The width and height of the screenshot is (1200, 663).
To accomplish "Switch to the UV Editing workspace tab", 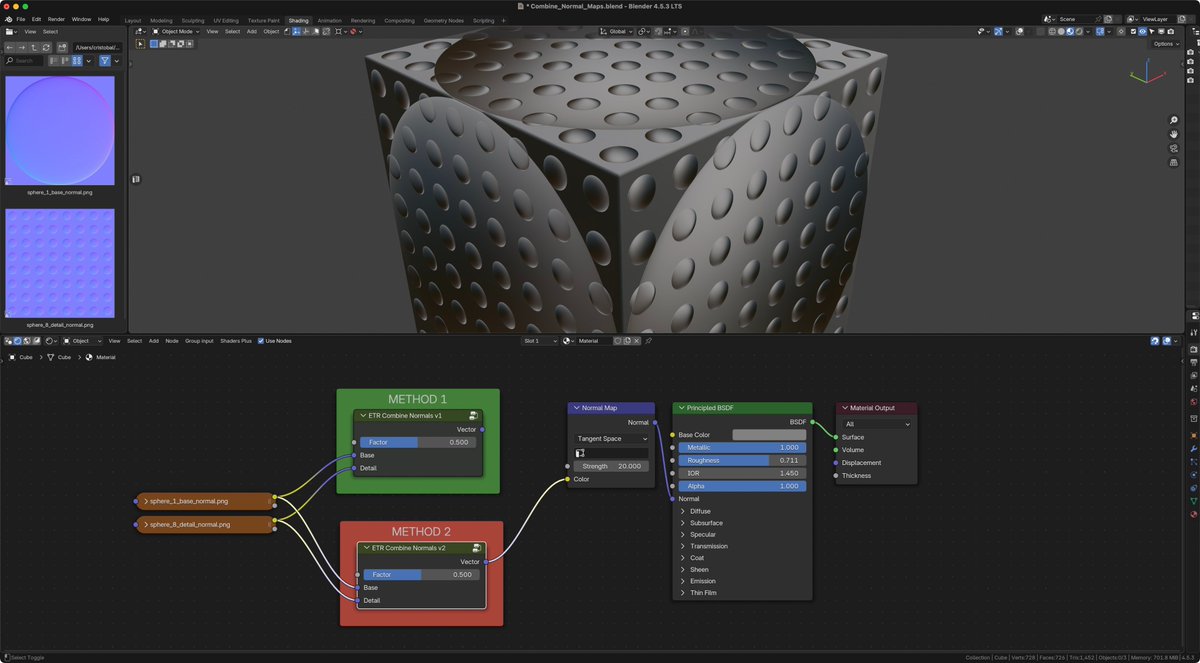I will (226, 20).
